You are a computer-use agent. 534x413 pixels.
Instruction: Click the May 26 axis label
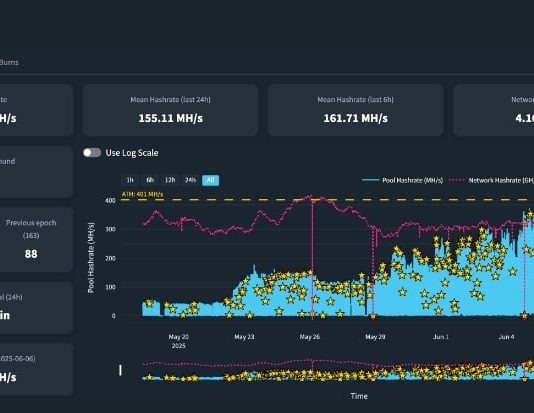(310, 337)
